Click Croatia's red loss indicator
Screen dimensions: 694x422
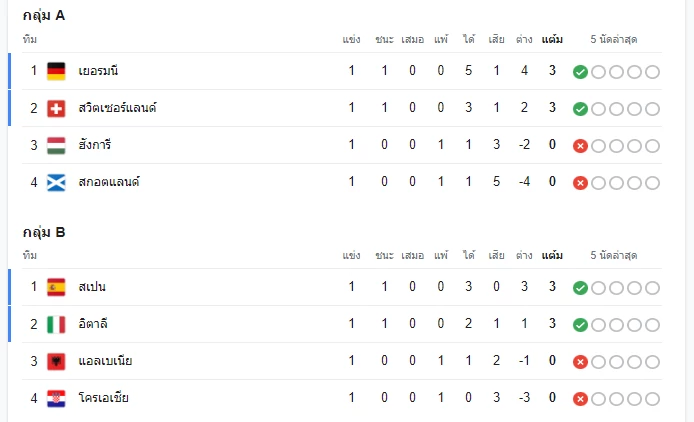[x=580, y=399]
